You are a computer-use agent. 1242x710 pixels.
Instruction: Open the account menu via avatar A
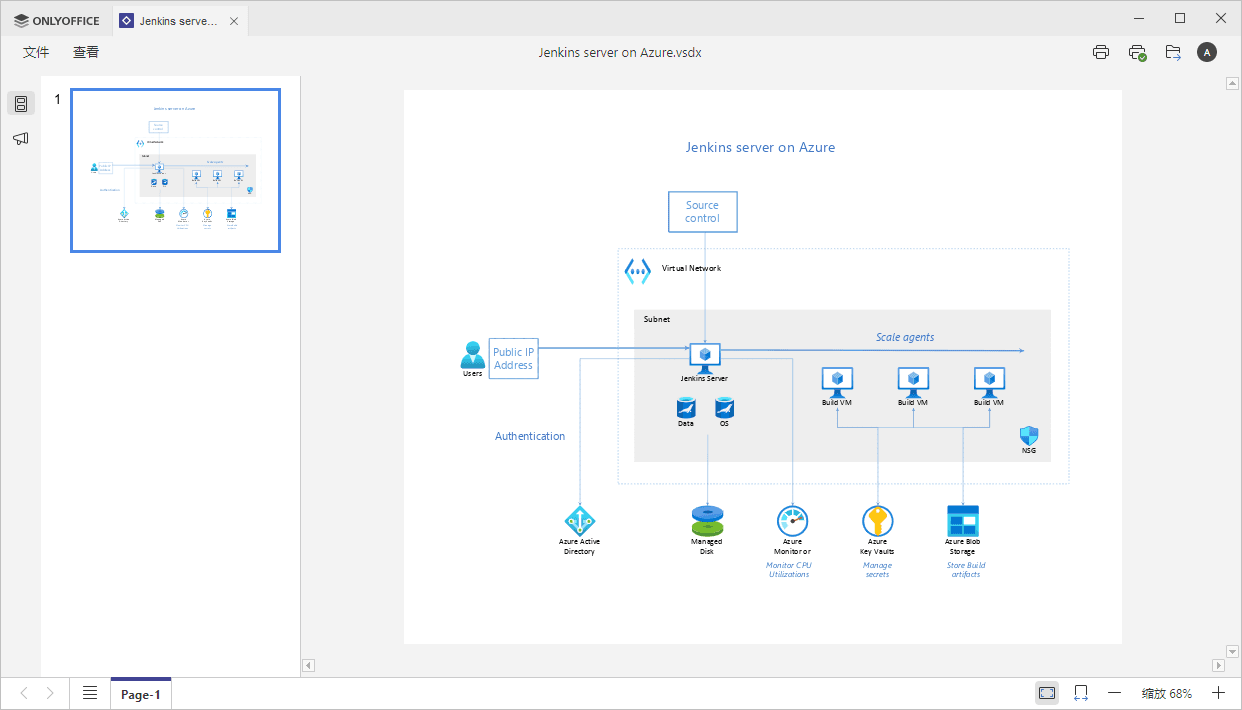coord(1207,52)
